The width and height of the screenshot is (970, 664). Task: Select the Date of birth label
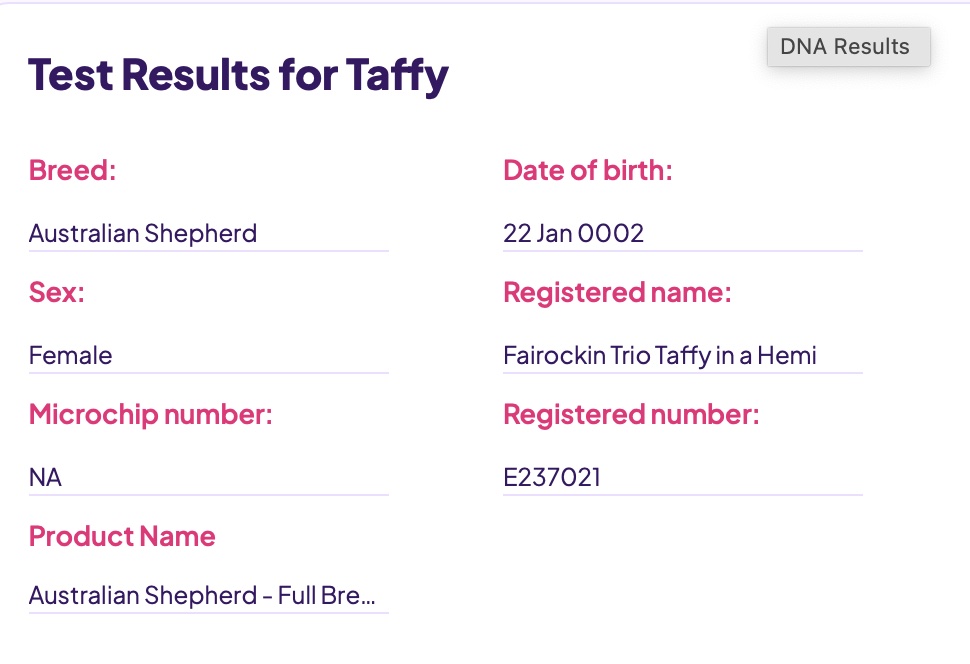click(x=589, y=170)
